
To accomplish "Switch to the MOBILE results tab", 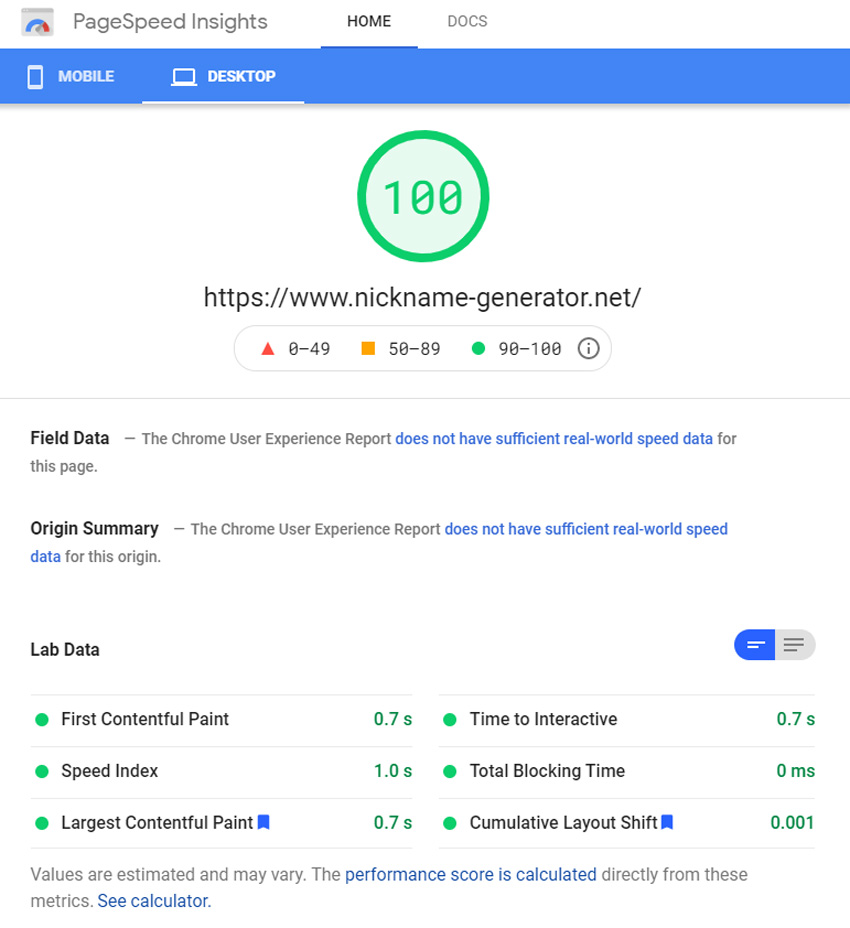I will click(x=71, y=76).
